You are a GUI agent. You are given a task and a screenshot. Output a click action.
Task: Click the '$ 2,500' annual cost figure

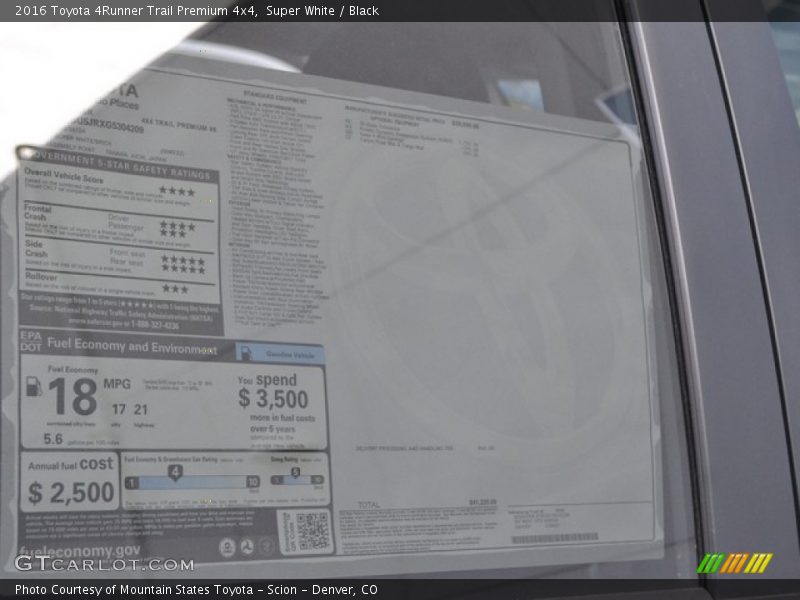coord(71,493)
